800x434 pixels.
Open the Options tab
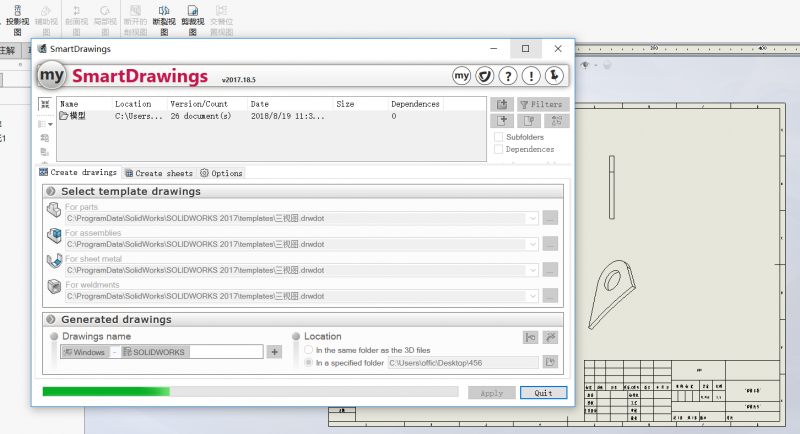pos(221,173)
